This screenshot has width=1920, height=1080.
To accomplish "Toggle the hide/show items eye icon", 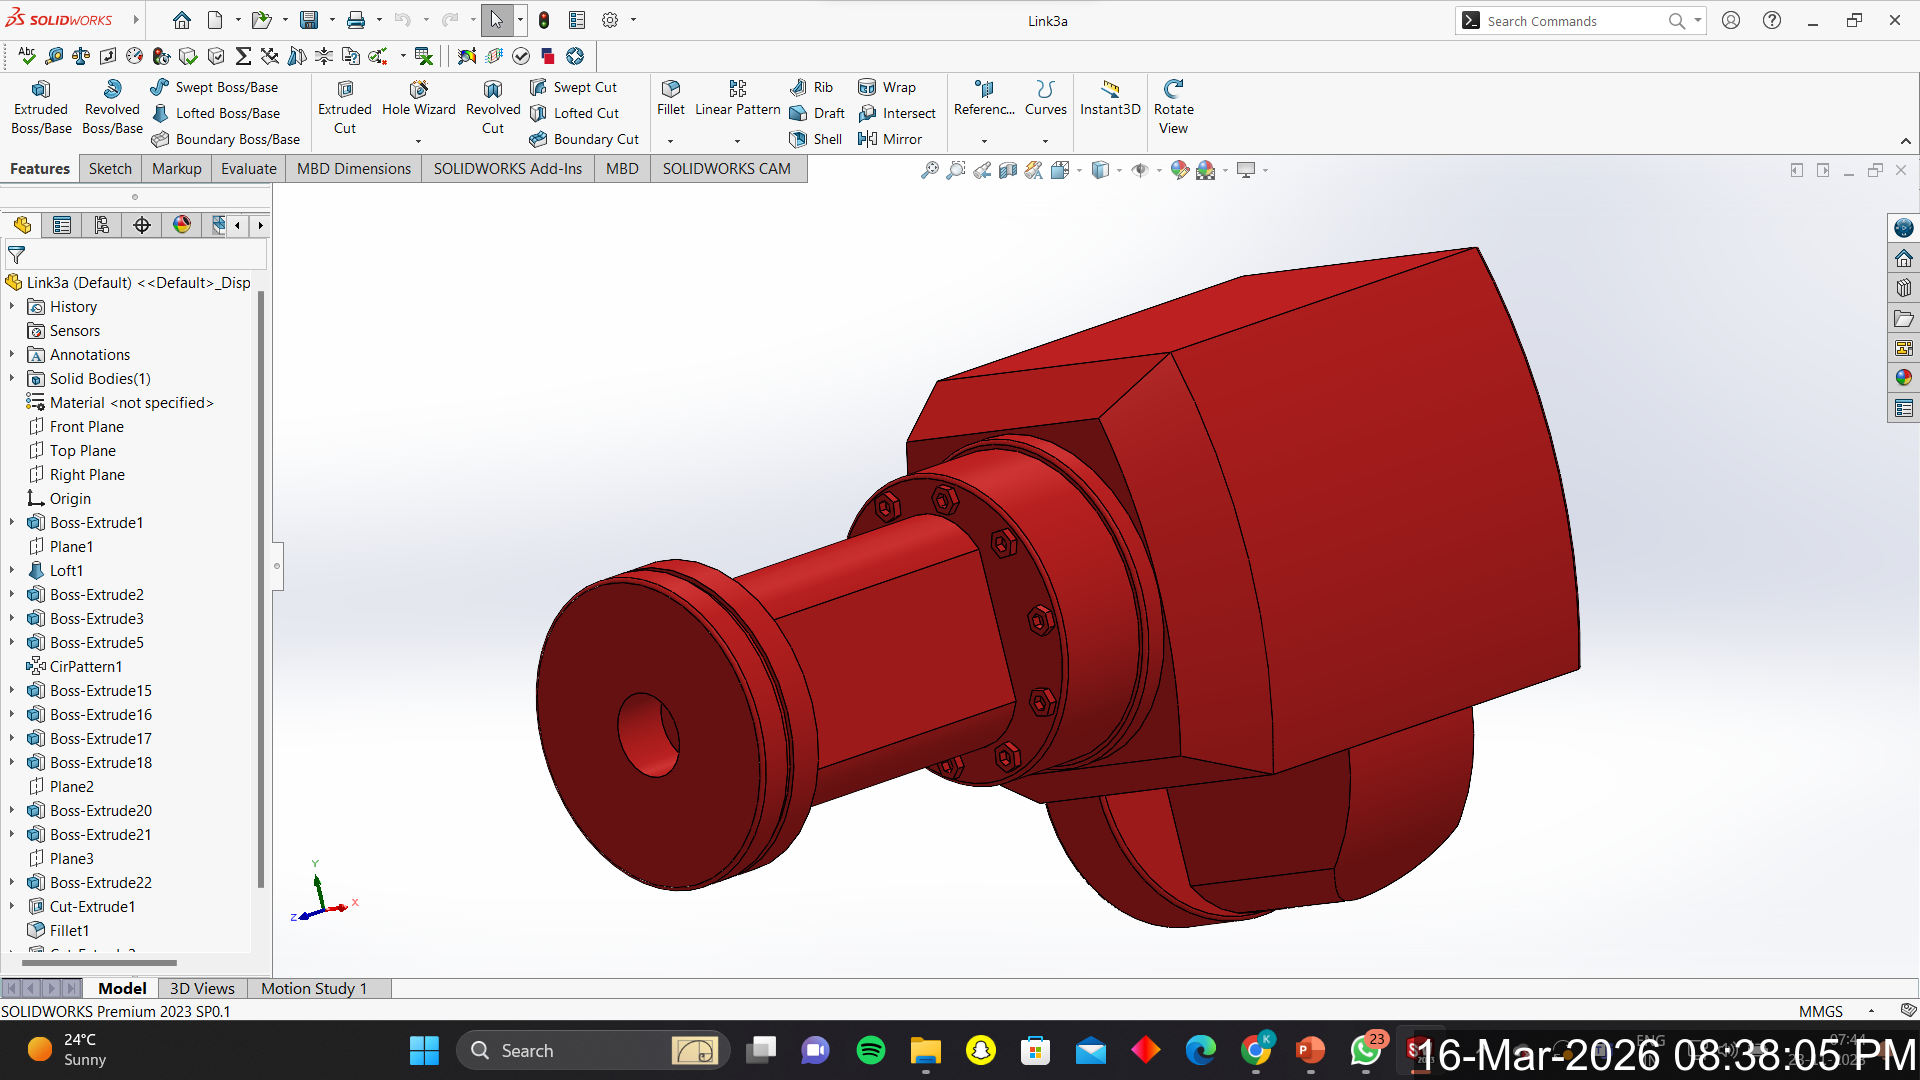I will [1139, 170].
